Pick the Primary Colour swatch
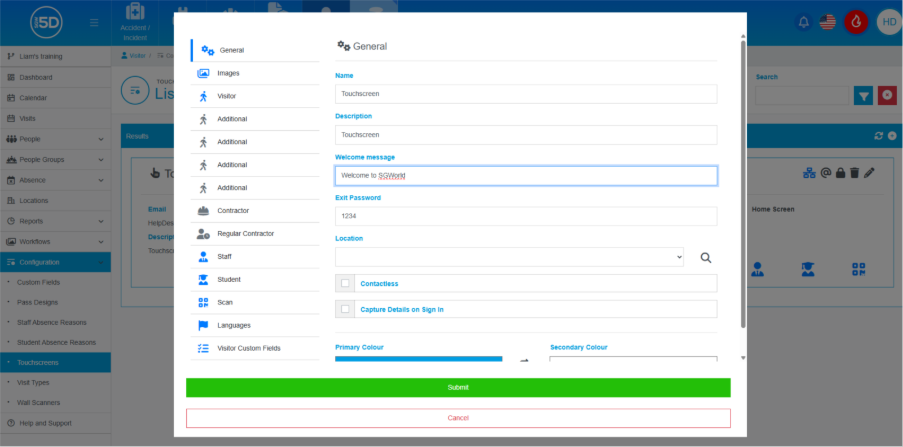This screenshot has width=903, height=447. (419, 359)
